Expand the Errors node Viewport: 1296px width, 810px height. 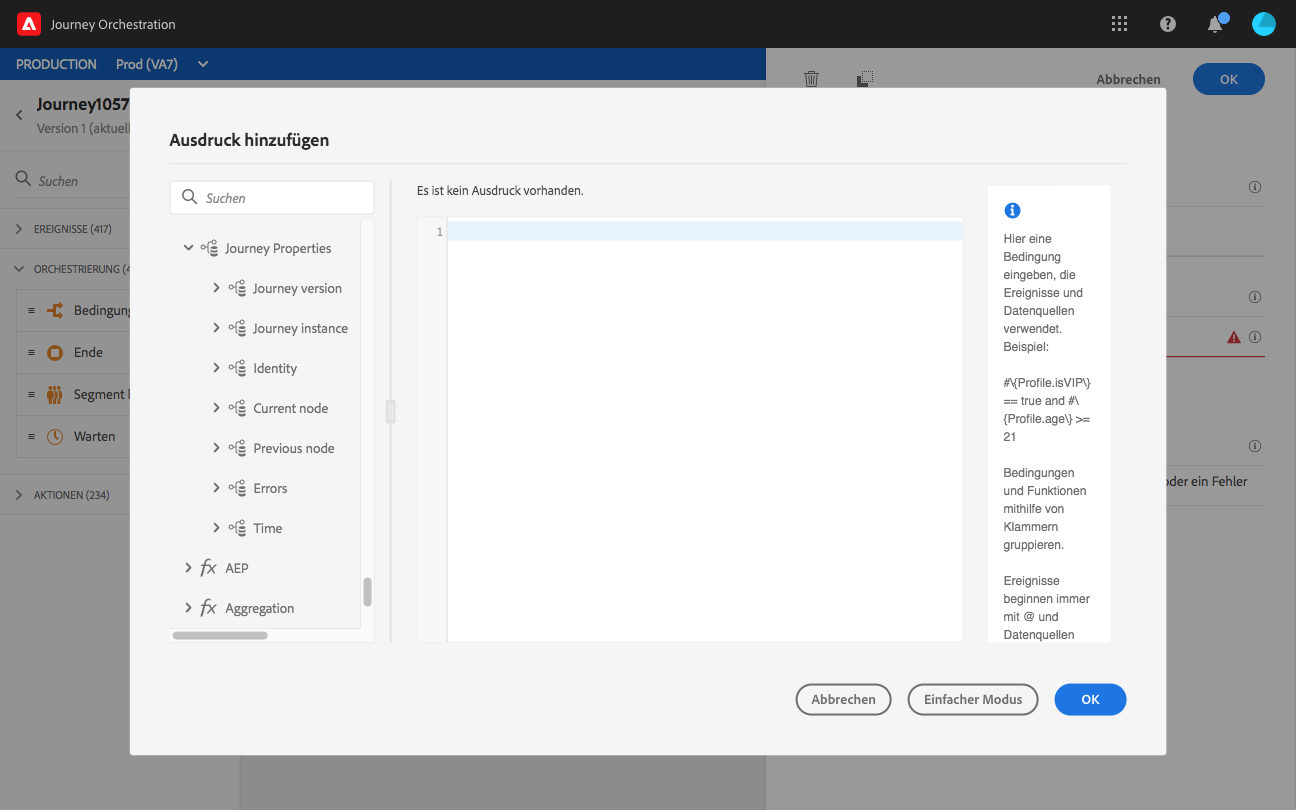(x=216, y=488)
